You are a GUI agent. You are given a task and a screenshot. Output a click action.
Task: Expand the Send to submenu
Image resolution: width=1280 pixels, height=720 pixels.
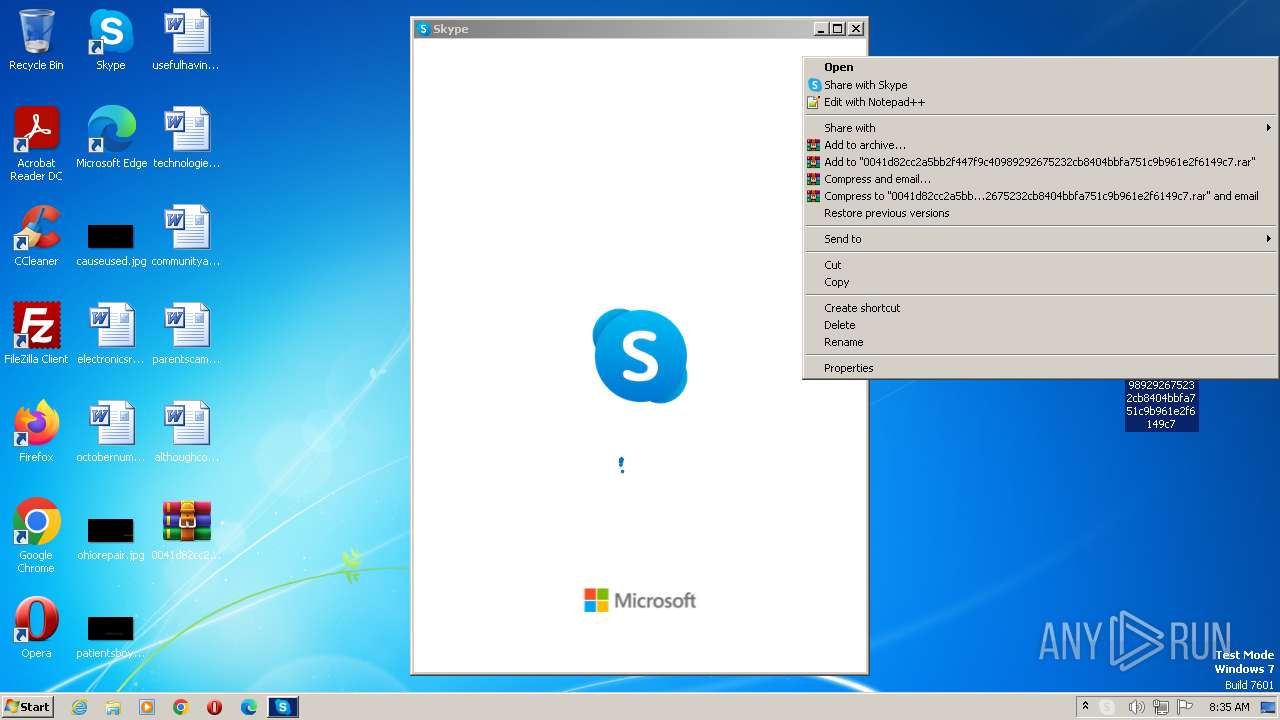point(1040,239)
